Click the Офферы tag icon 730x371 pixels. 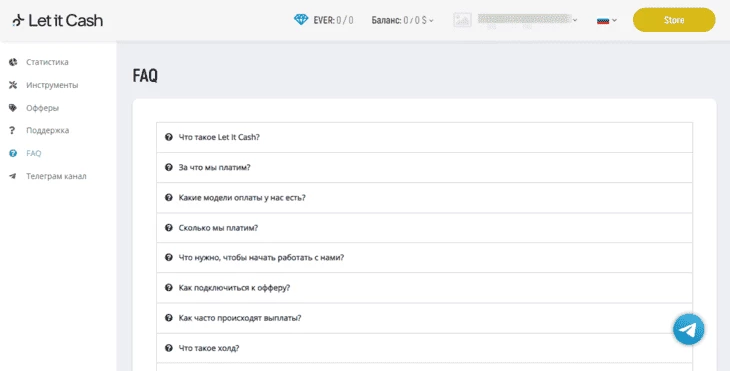point(13,108)
